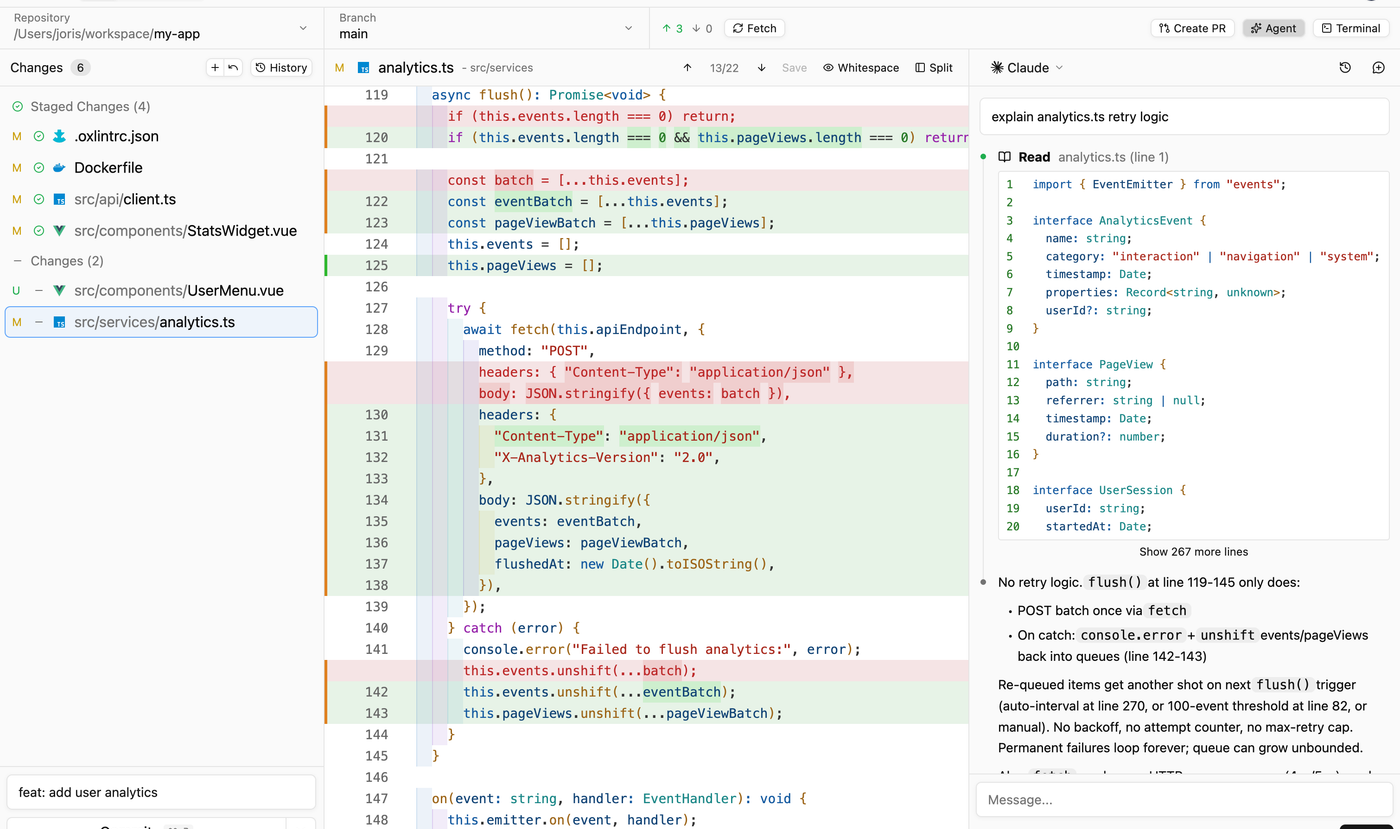Screen dimensions: 1400x829
Task: Click the M status beside Dockerfile
Action: (17, 168)
